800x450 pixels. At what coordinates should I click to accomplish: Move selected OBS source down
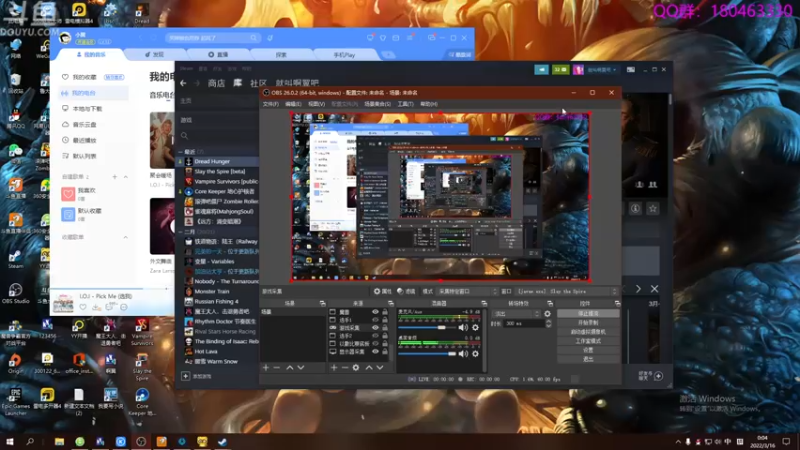[380, 367]
